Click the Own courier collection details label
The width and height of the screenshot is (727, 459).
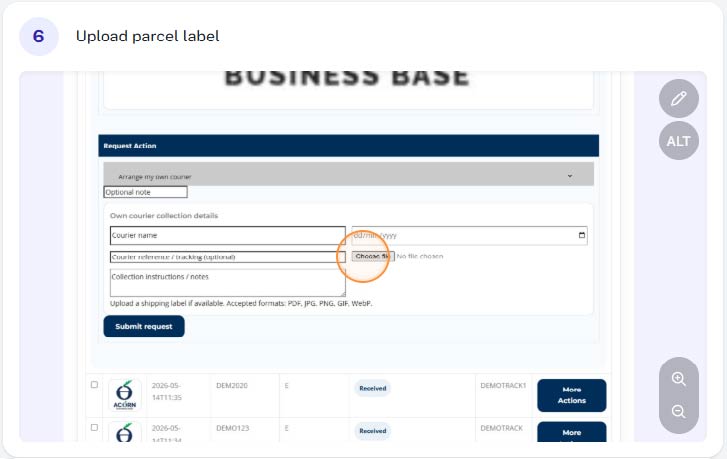(164, 216)
